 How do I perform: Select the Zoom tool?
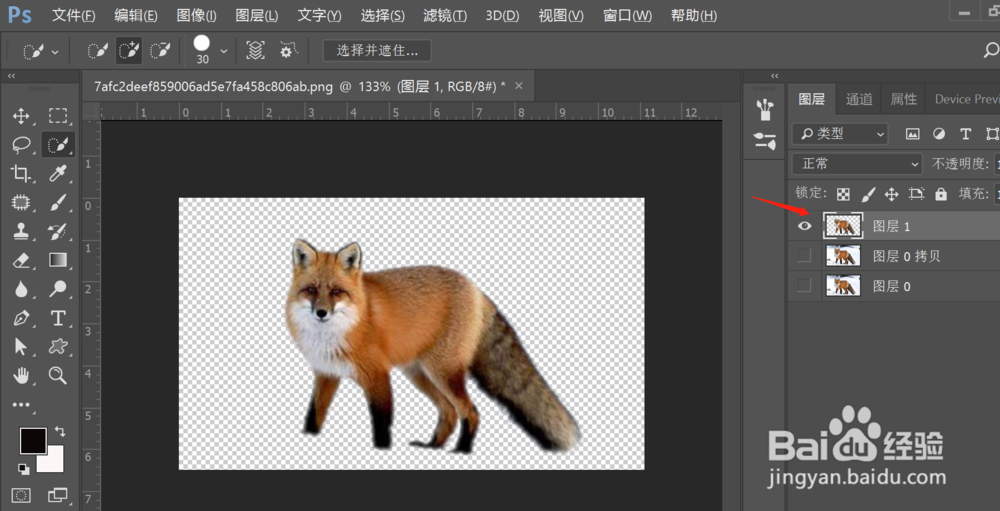coord(58,375)
